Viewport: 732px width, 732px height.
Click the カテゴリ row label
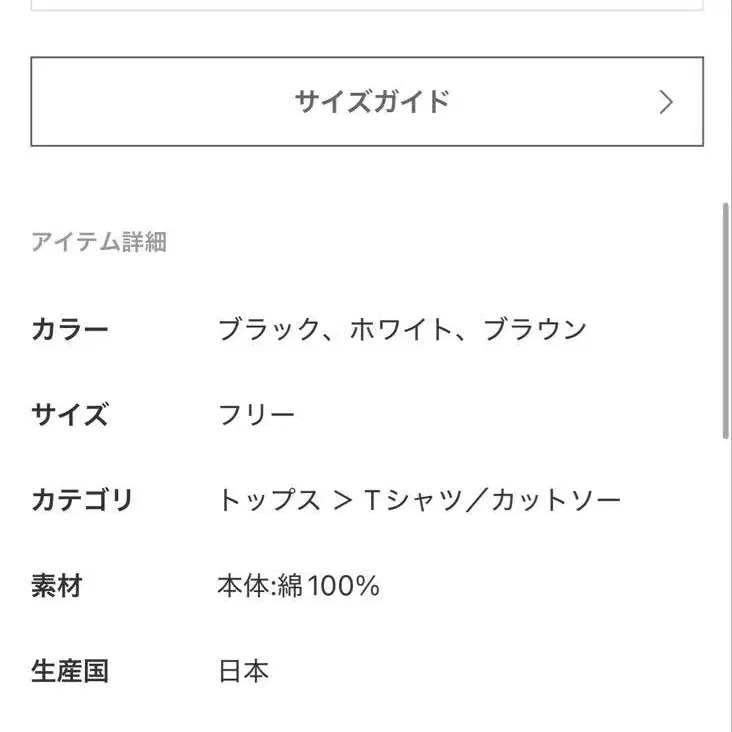tap(82, 500)
